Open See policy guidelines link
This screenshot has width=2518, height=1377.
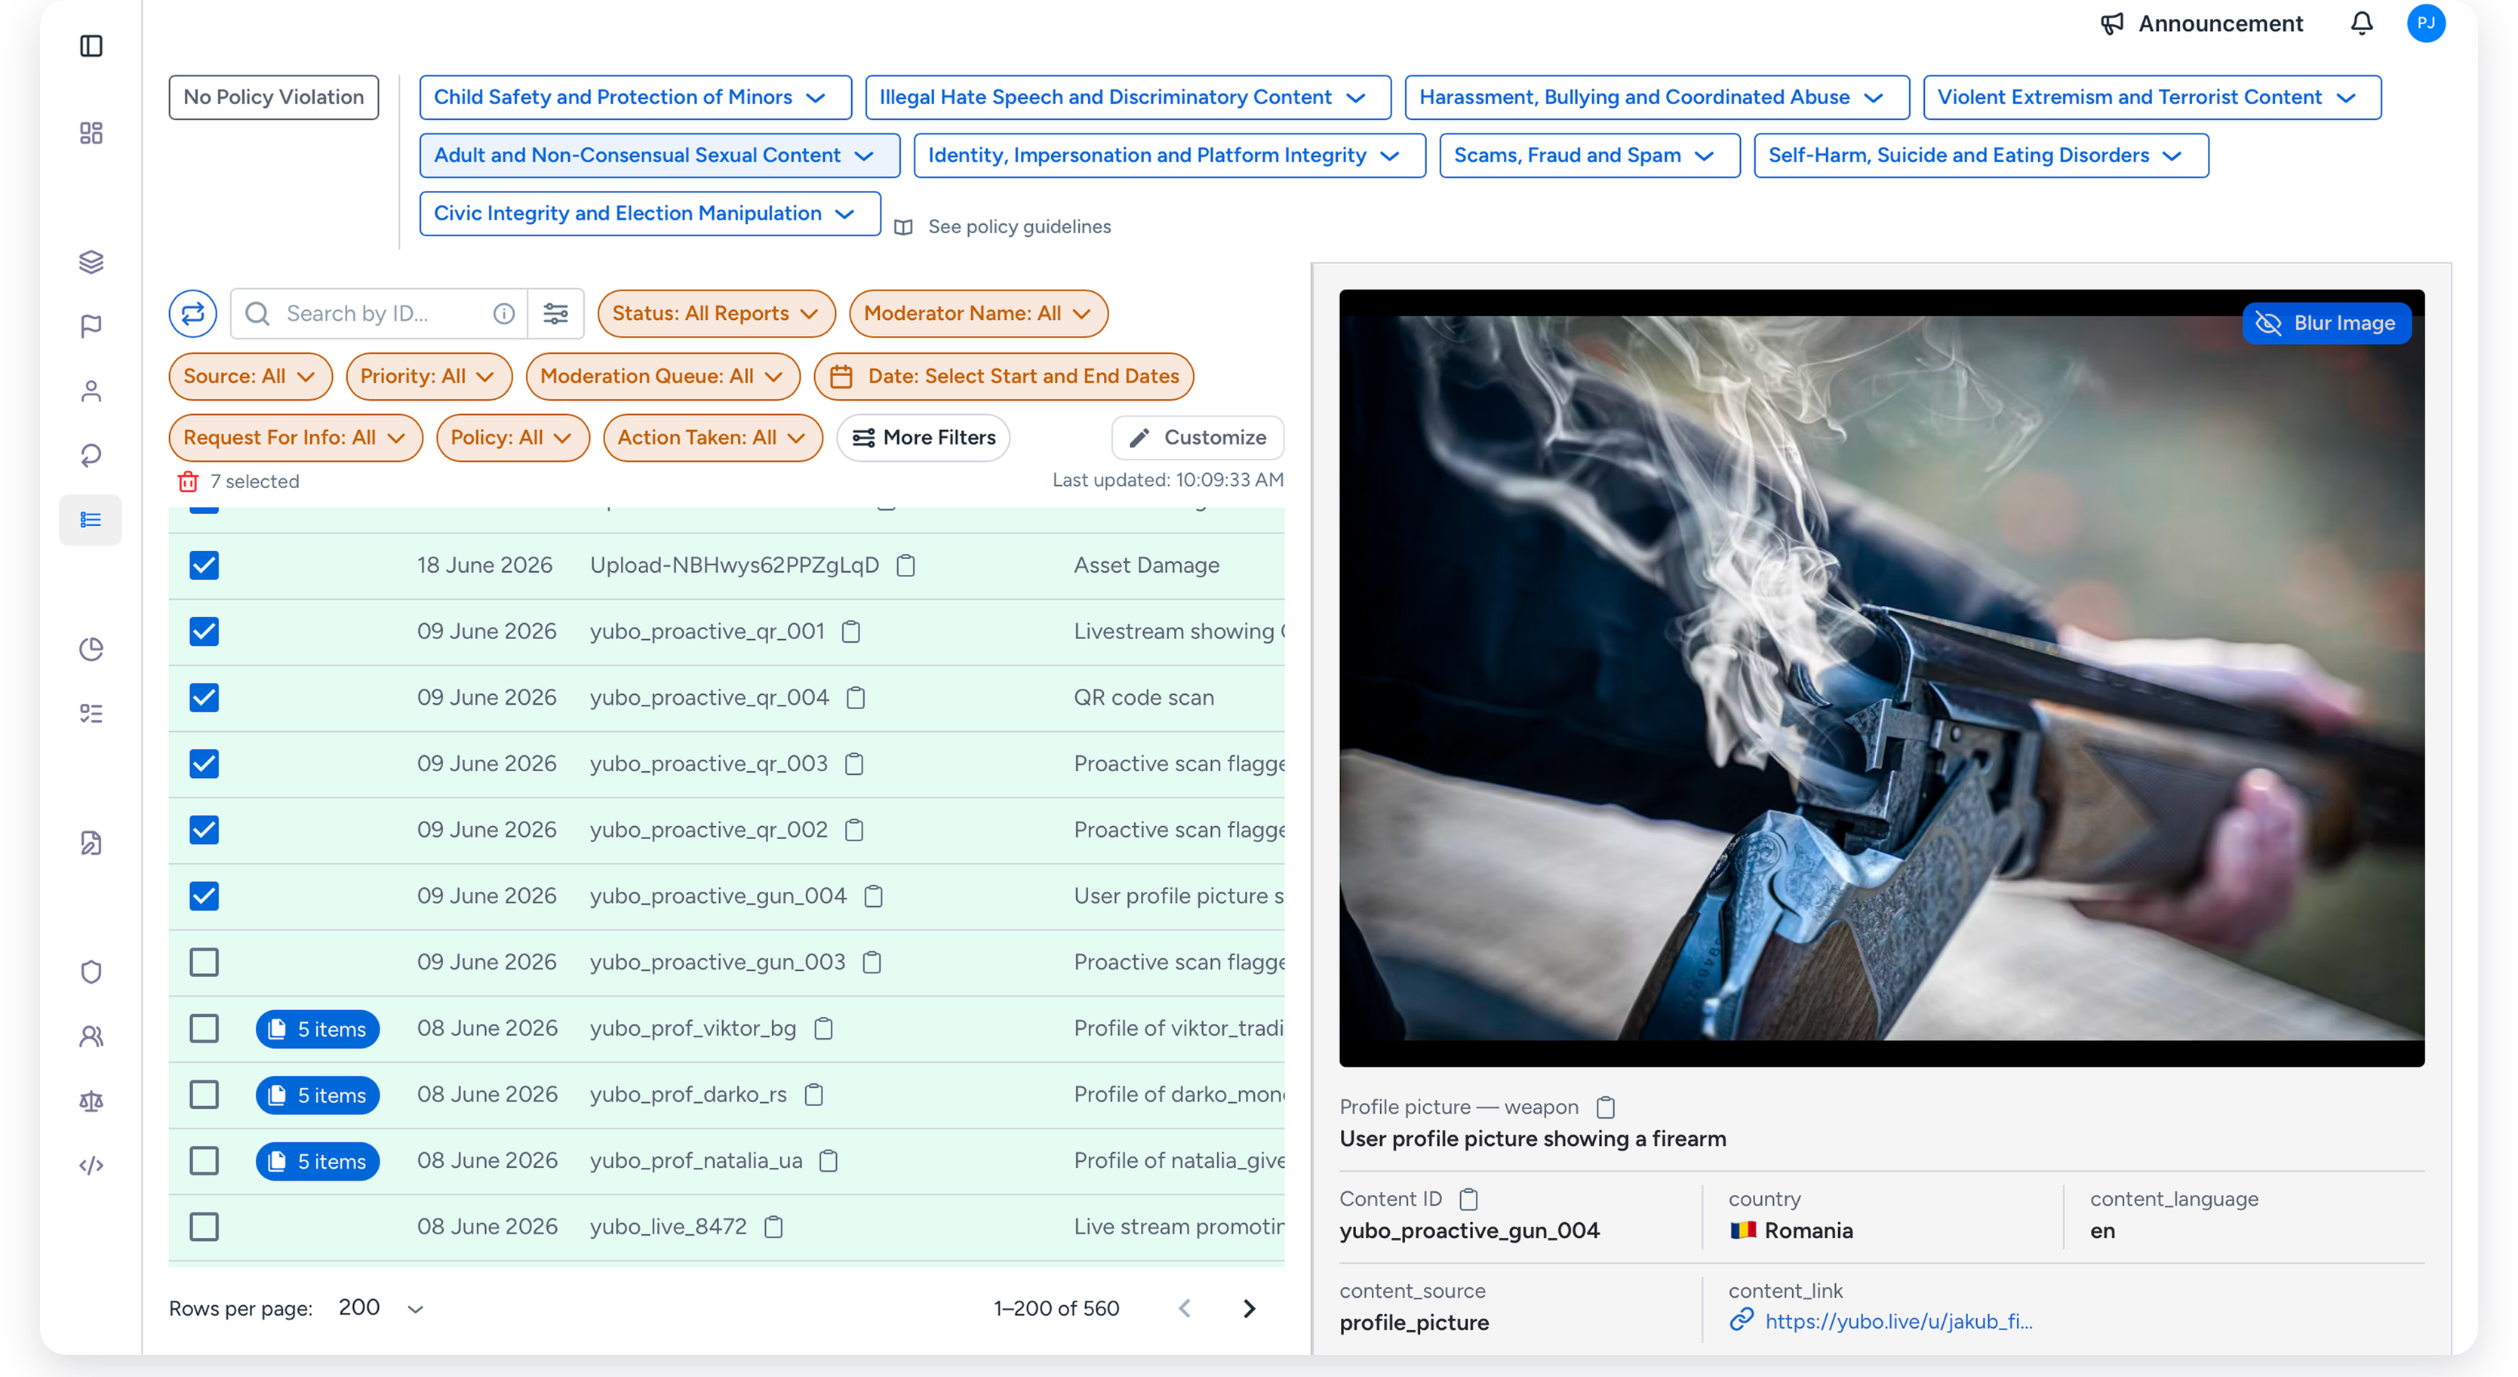pyautogui.click(x=1003, y=227)
